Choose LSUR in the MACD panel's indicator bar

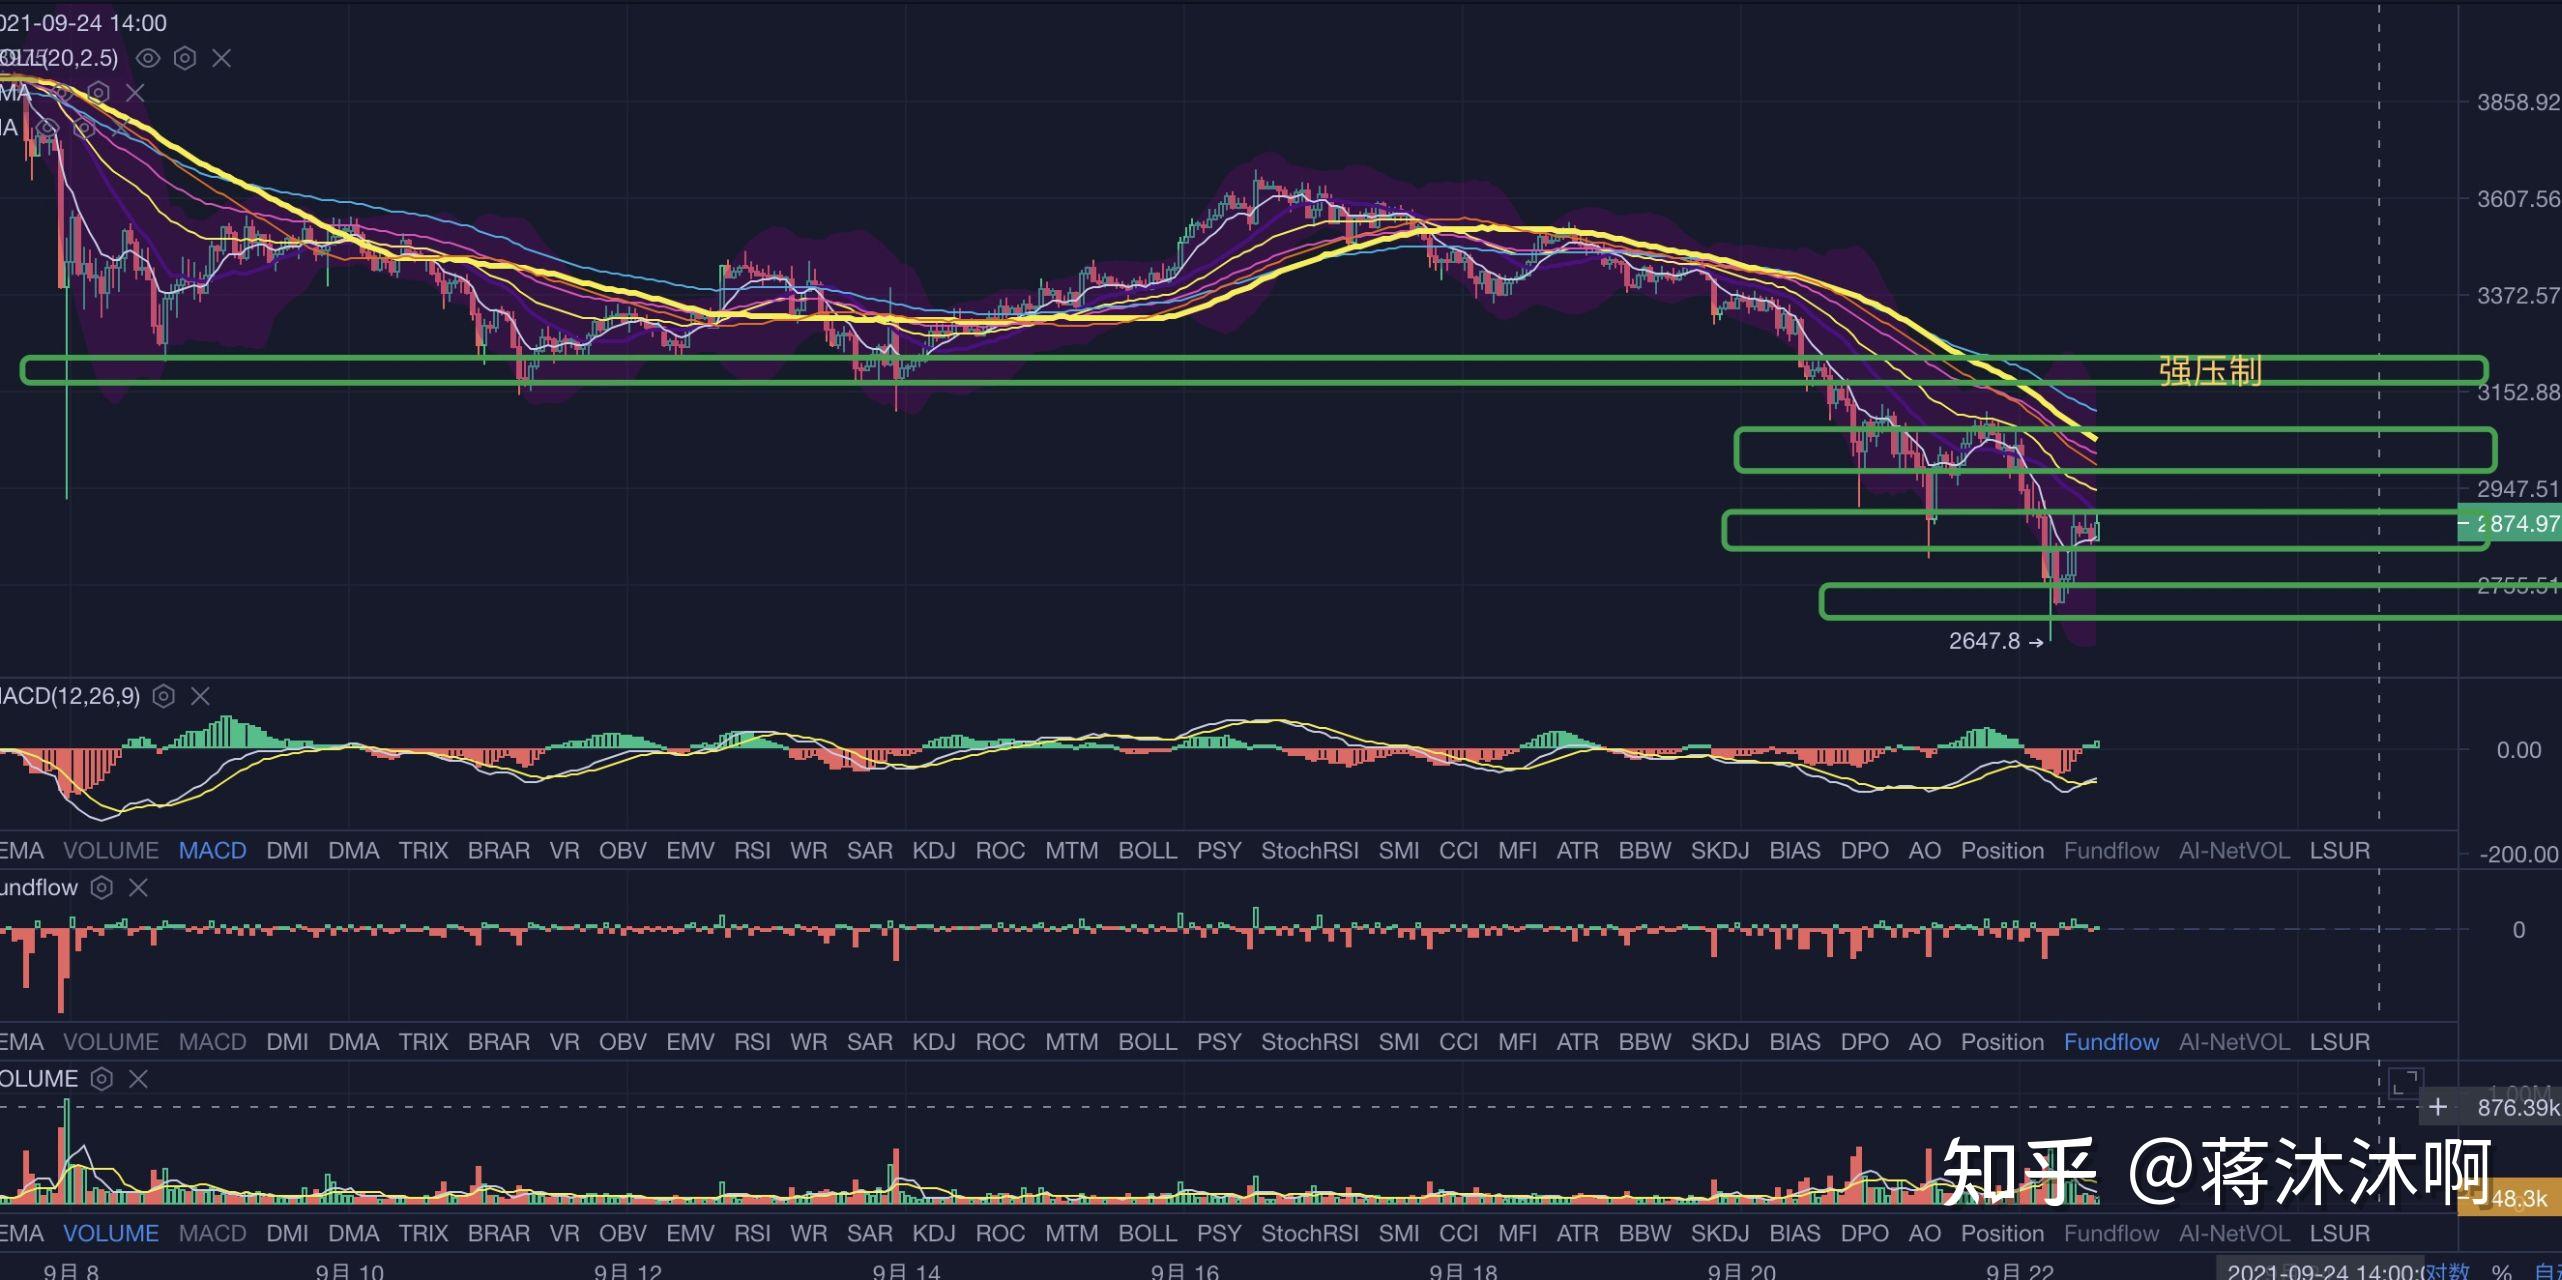coord(2340,851)
